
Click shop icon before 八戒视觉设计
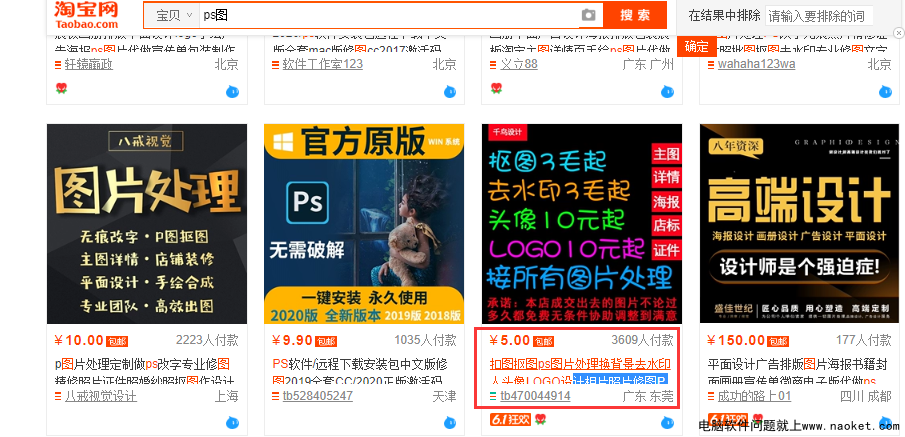(58, 397)
